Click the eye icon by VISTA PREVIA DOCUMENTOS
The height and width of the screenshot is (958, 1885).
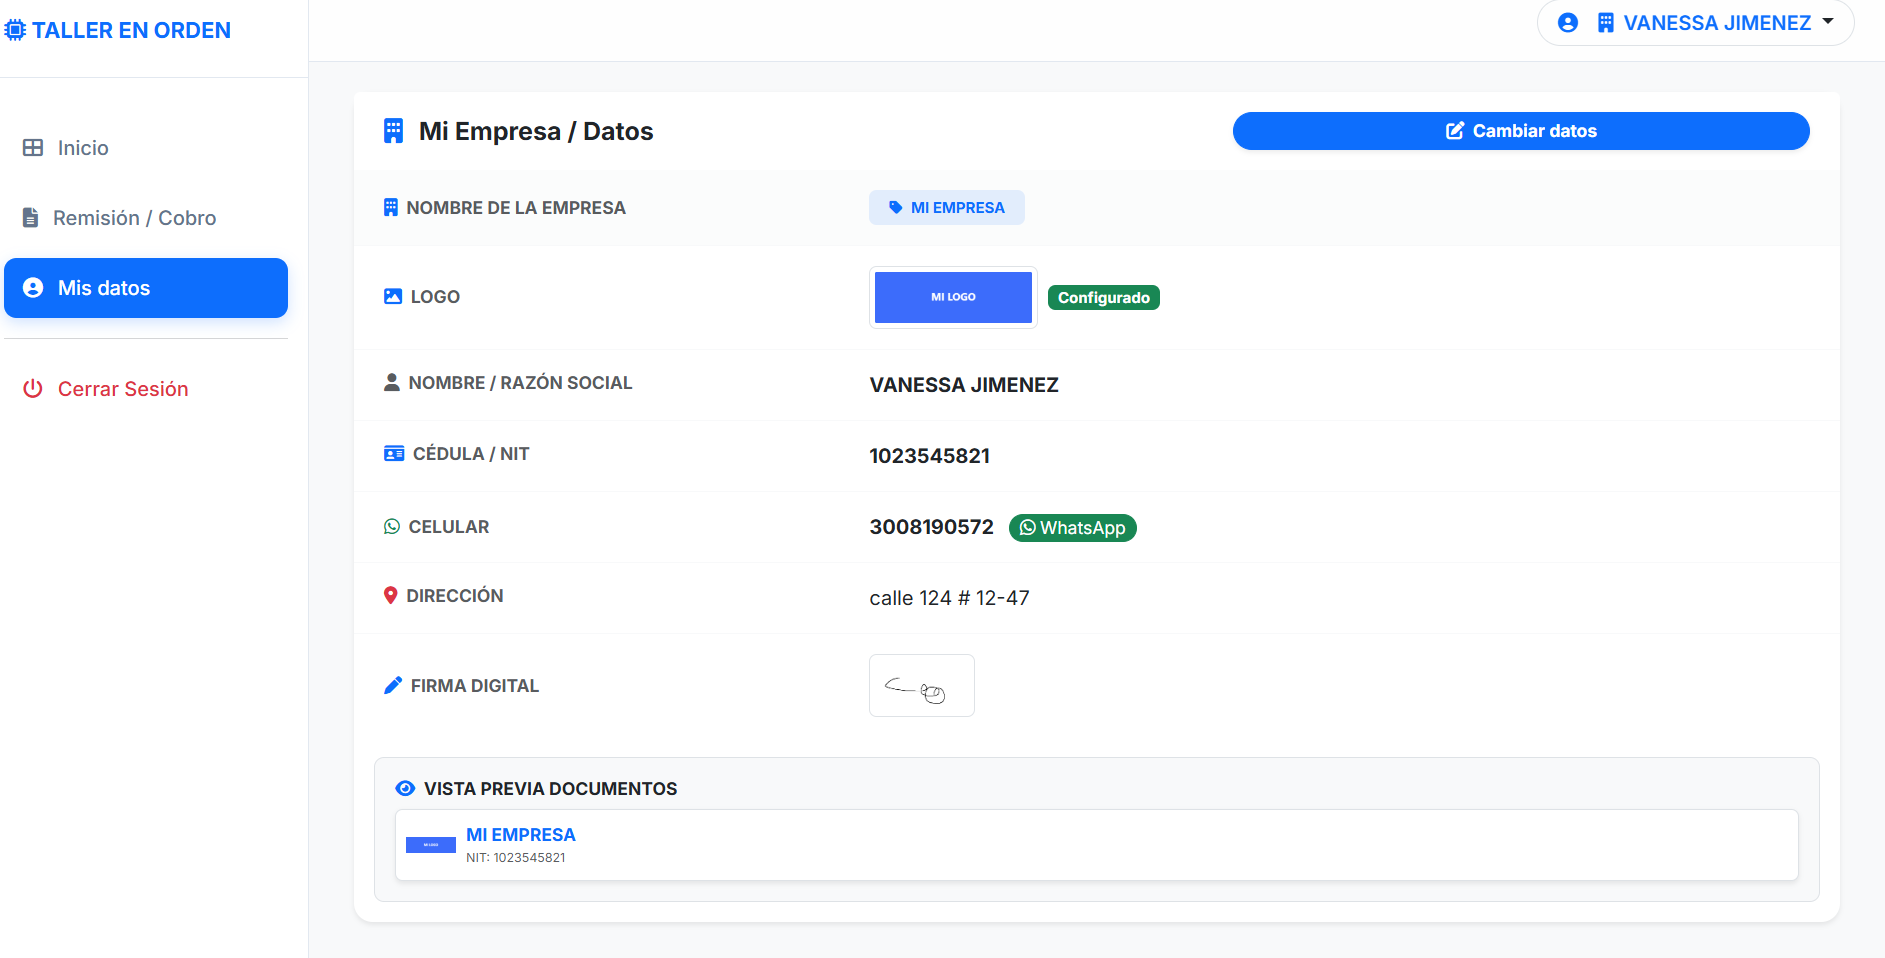(405, 788)
